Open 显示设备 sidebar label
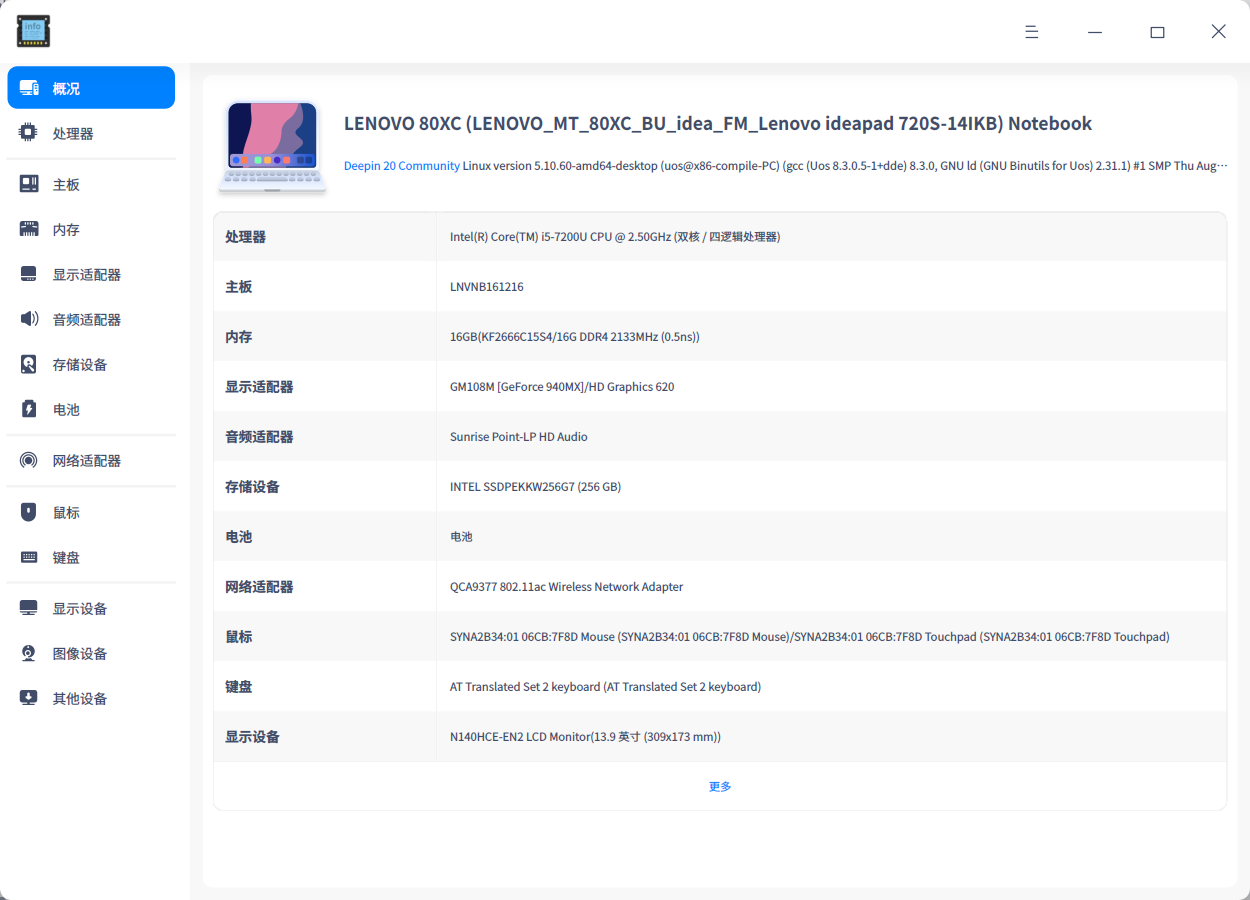 80,608
